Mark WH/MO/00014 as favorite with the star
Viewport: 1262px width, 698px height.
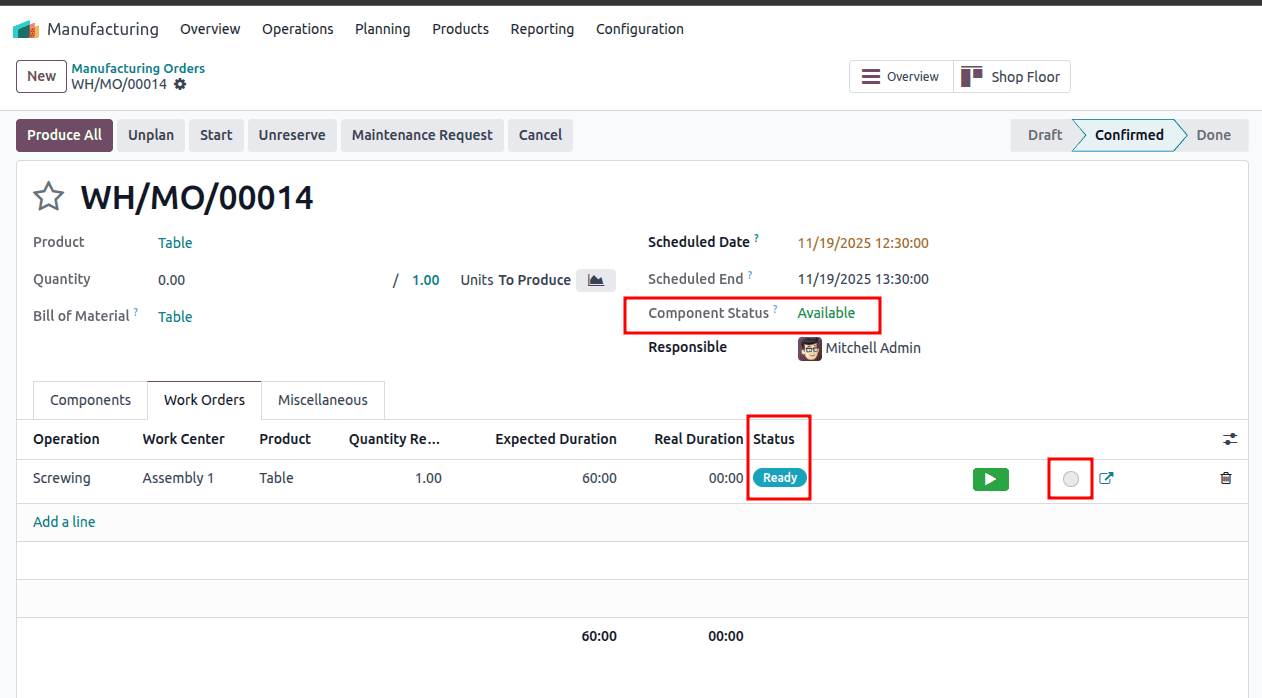(48, 196)
